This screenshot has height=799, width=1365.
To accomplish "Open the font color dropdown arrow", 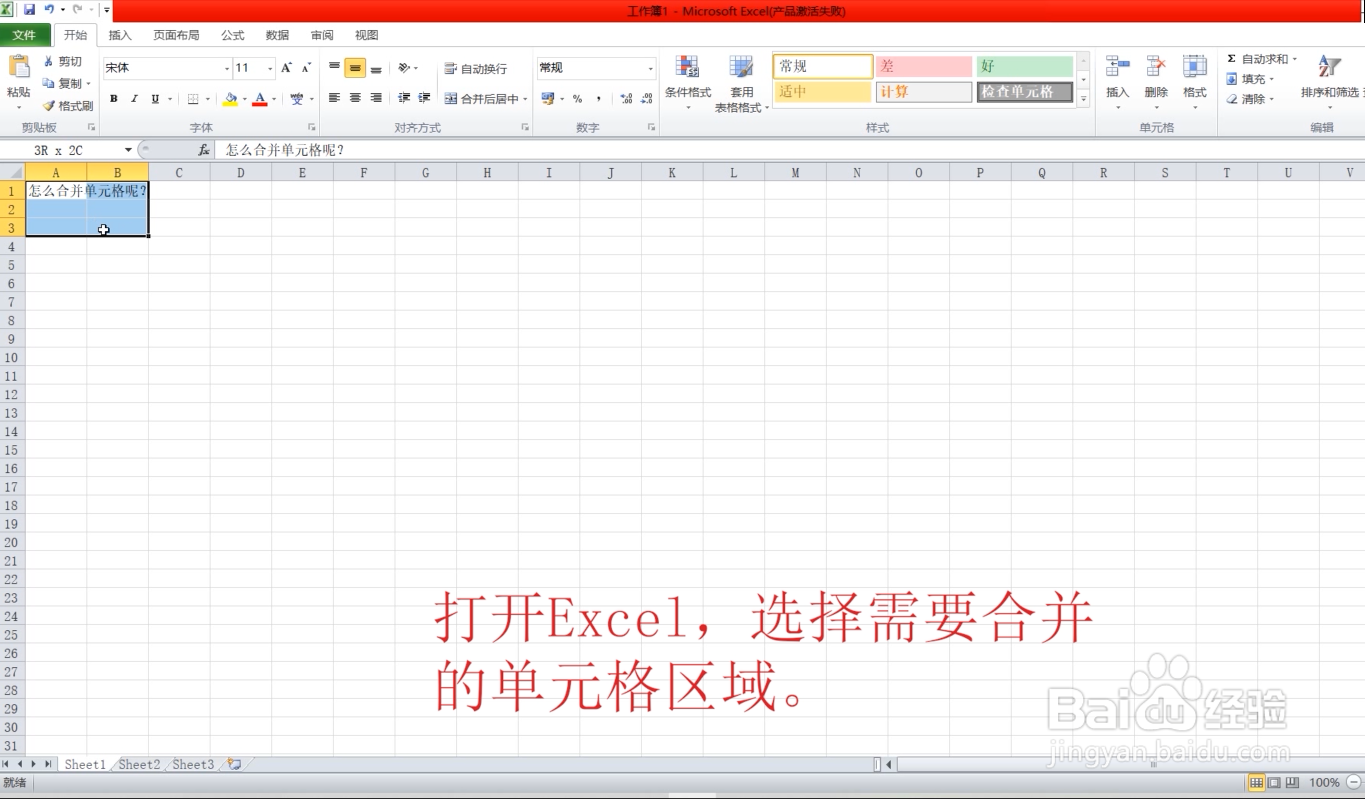I will coord(273,99).
